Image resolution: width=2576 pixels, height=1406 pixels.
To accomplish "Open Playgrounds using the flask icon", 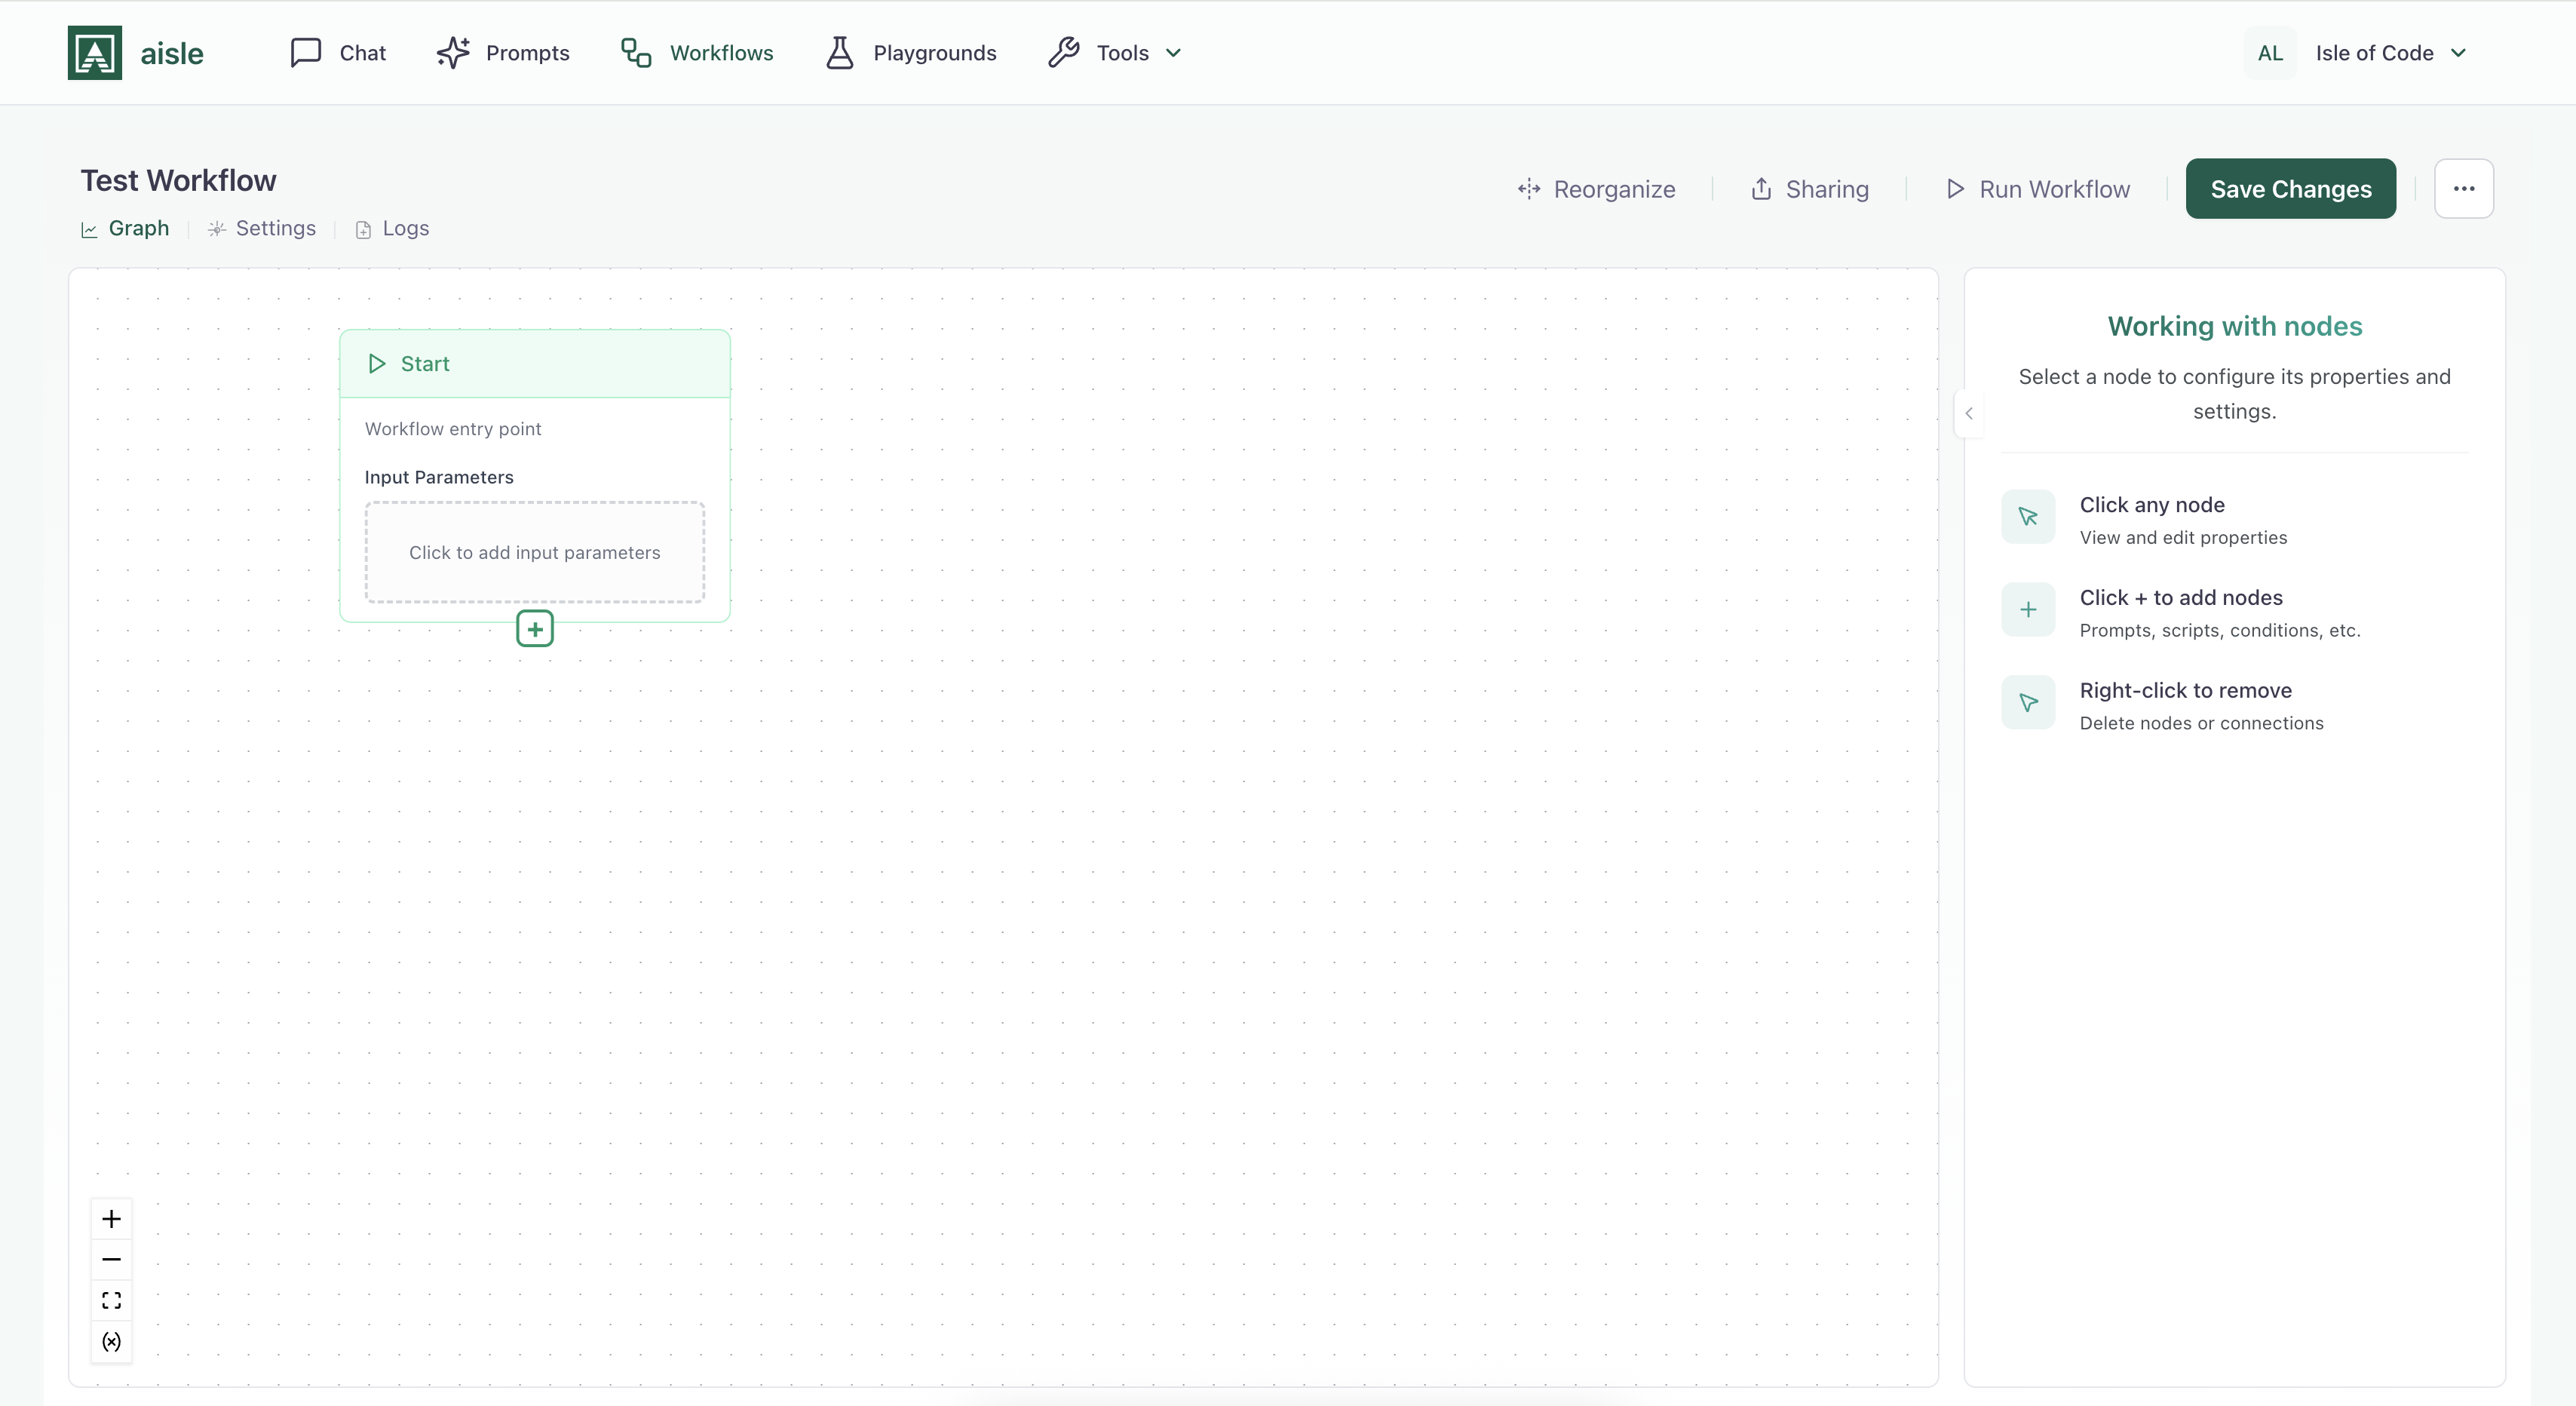I will 841,52.
